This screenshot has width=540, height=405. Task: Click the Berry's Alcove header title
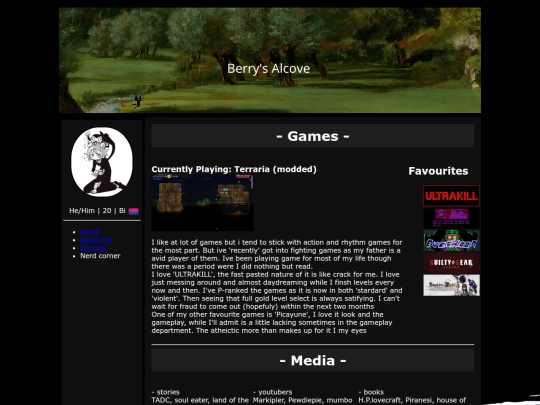point(269,69)
